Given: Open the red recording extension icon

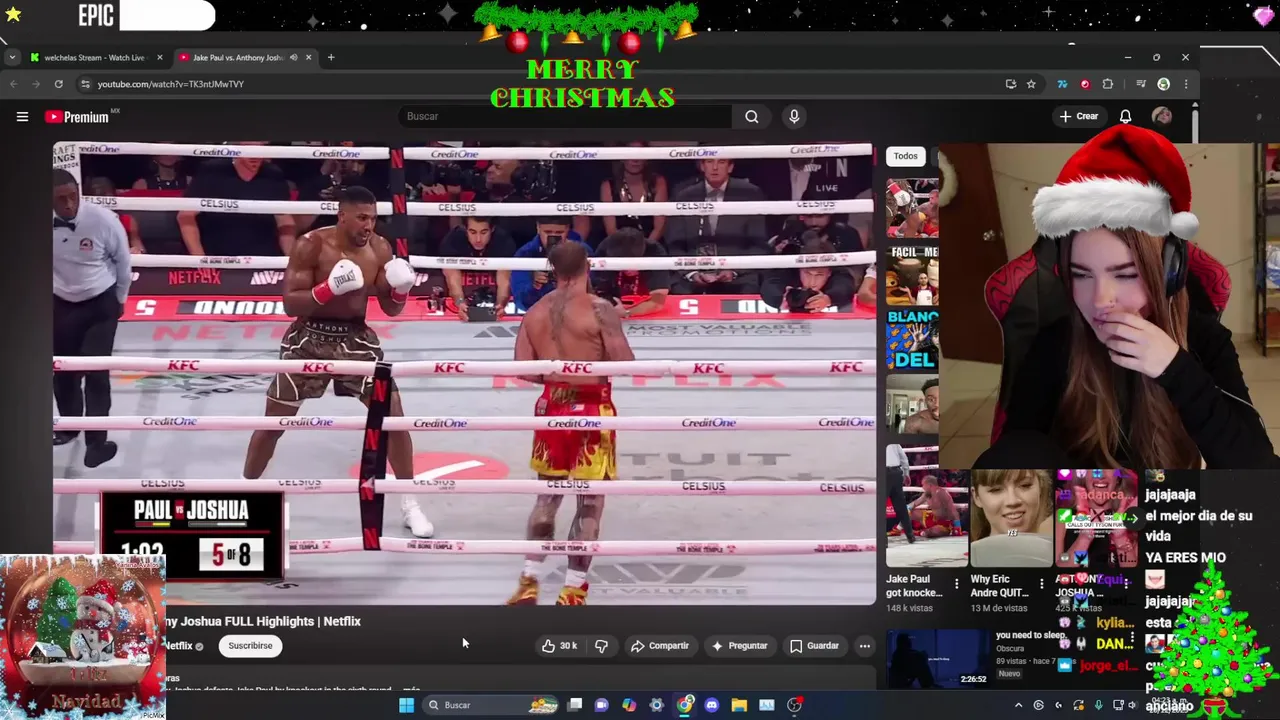Looking at the screenshot, I should coord(1085,84).
